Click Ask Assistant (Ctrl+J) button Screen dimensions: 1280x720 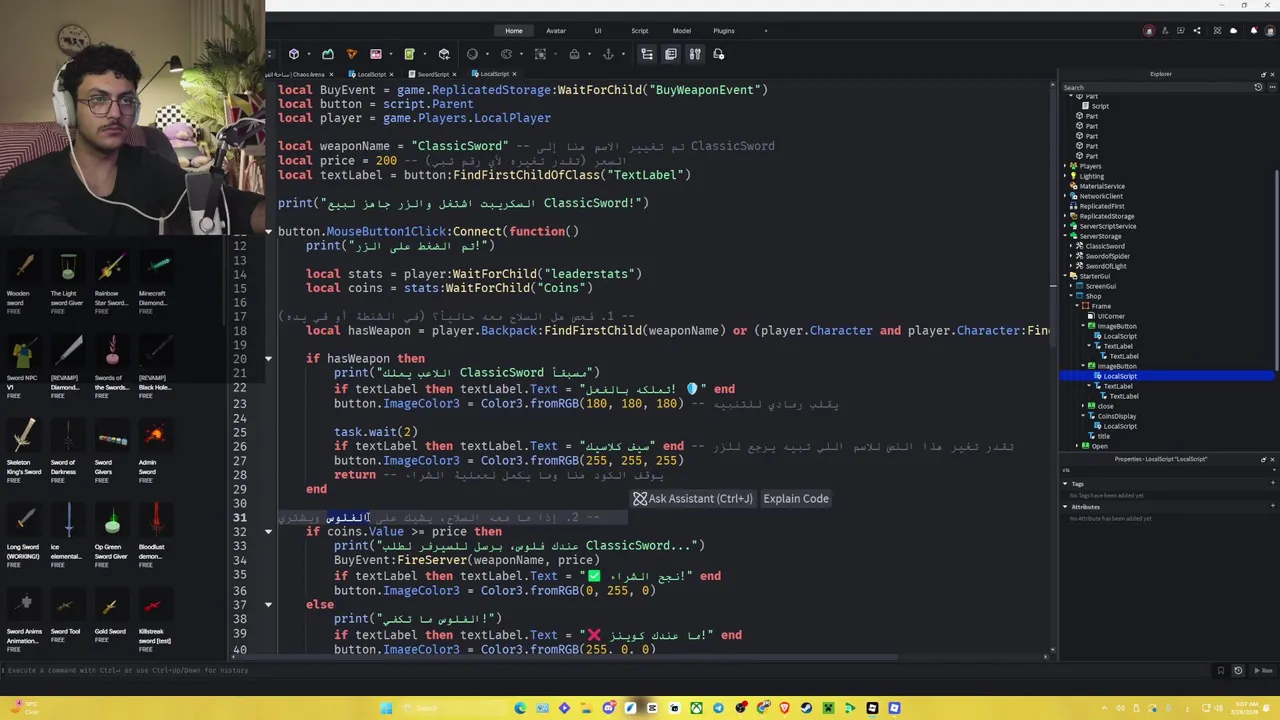coord(692,498)
